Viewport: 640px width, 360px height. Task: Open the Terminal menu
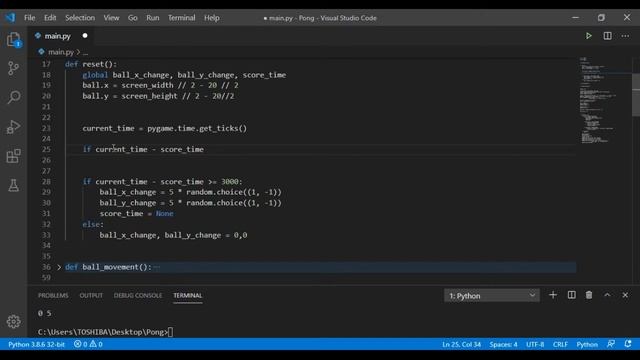(182, 18)
